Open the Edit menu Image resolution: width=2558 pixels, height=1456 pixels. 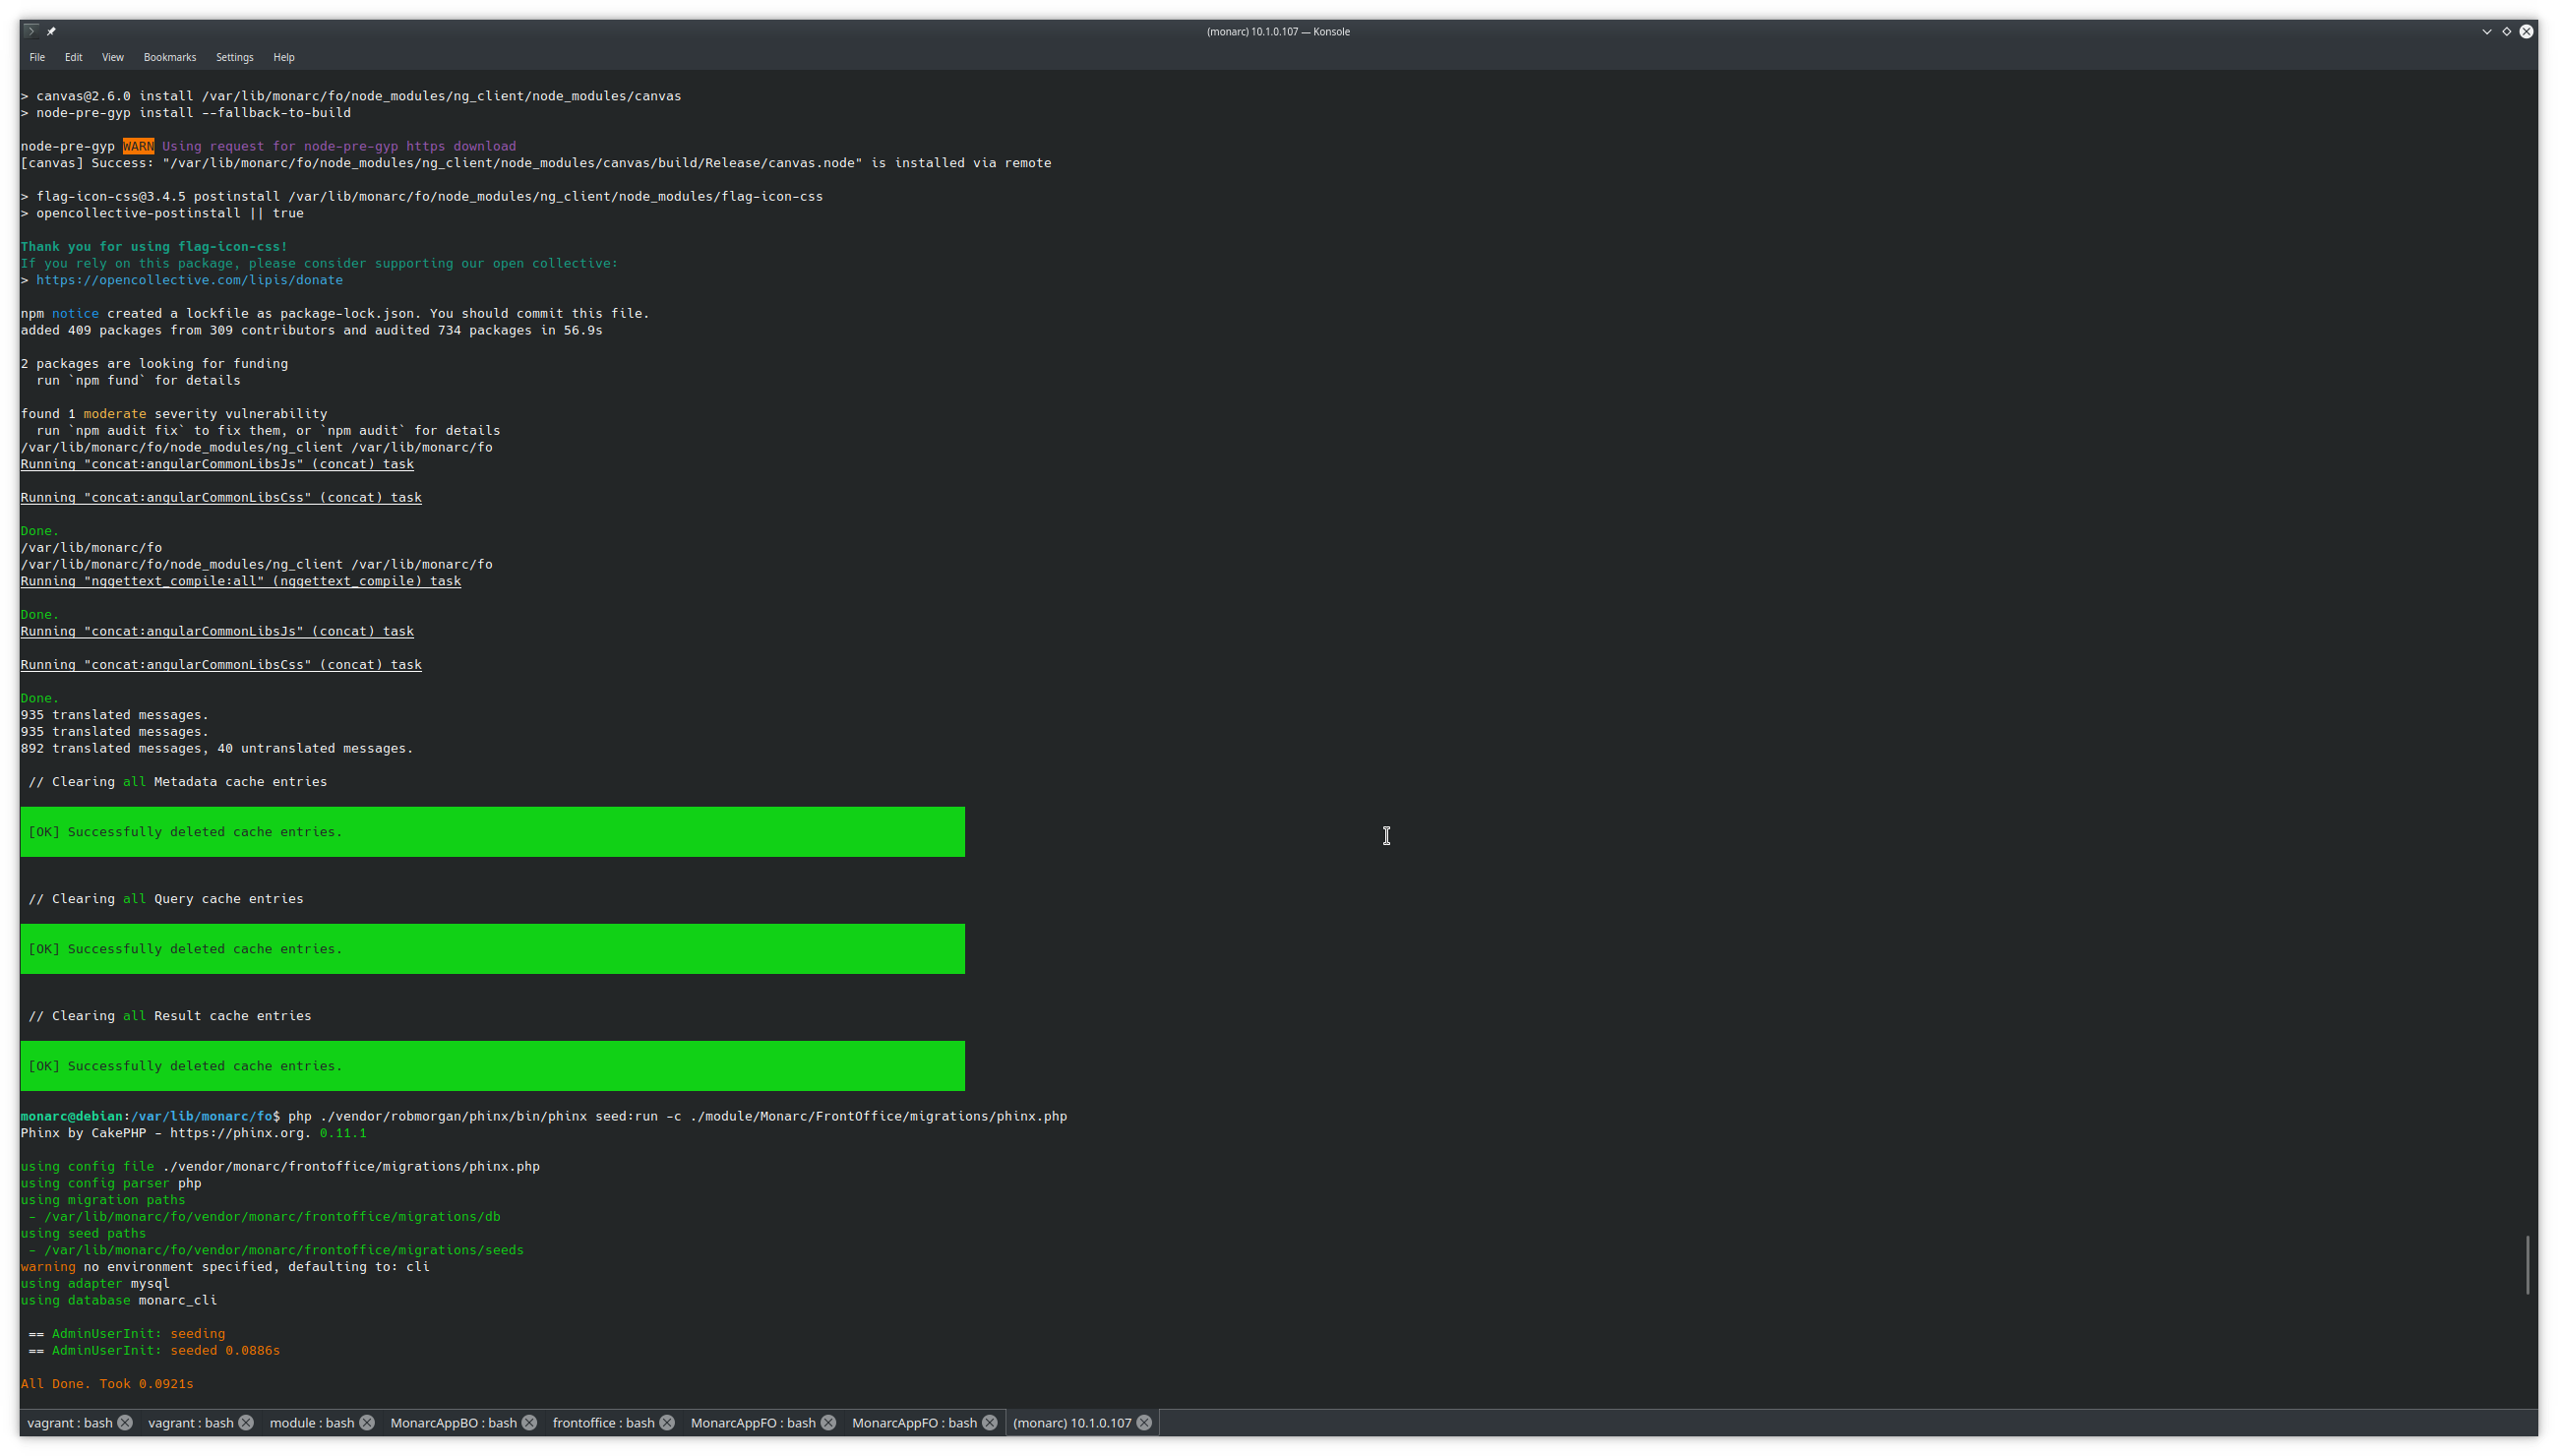coord(73,57)
